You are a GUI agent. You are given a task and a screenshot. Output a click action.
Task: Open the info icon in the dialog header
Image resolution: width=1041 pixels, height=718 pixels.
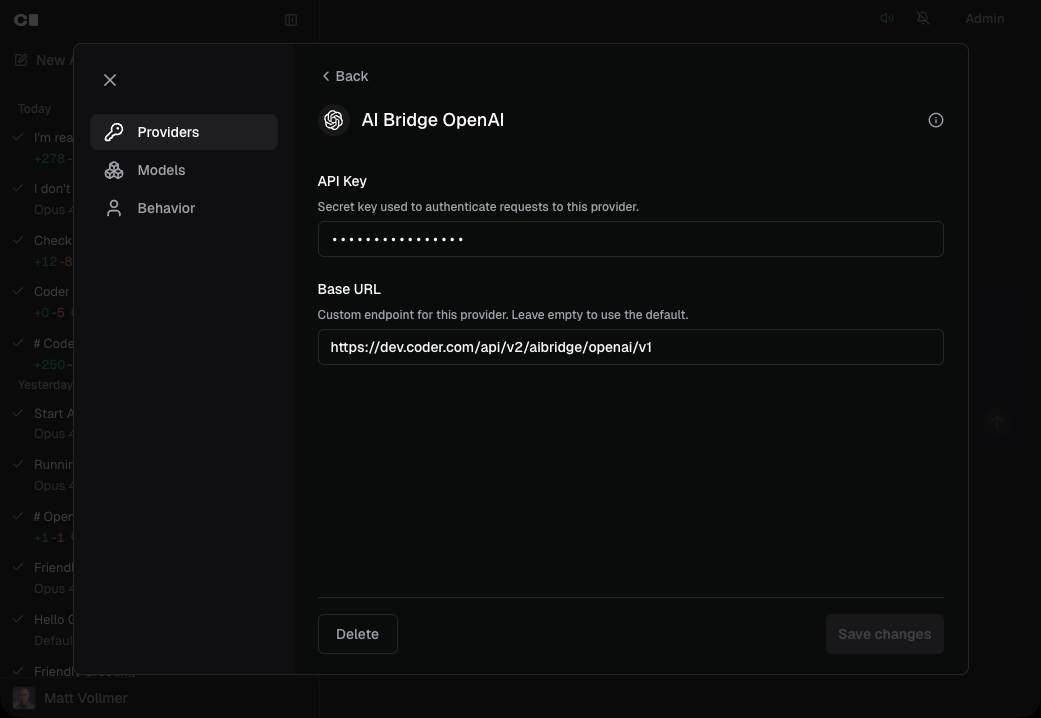click(x=935, y=120)
